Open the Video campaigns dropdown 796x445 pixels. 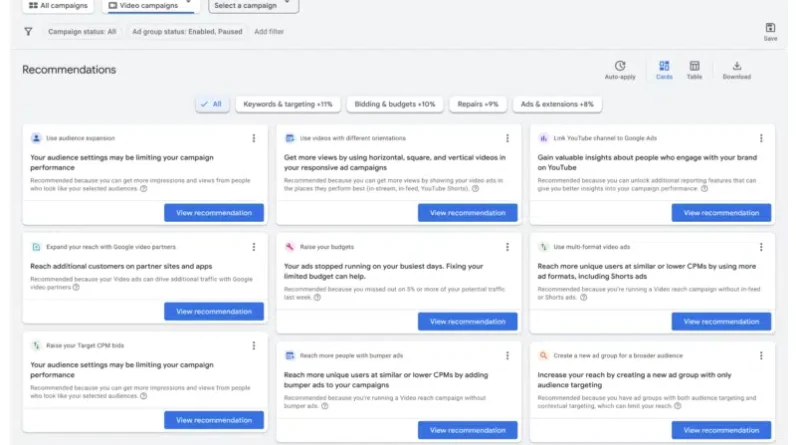[151, 6]
